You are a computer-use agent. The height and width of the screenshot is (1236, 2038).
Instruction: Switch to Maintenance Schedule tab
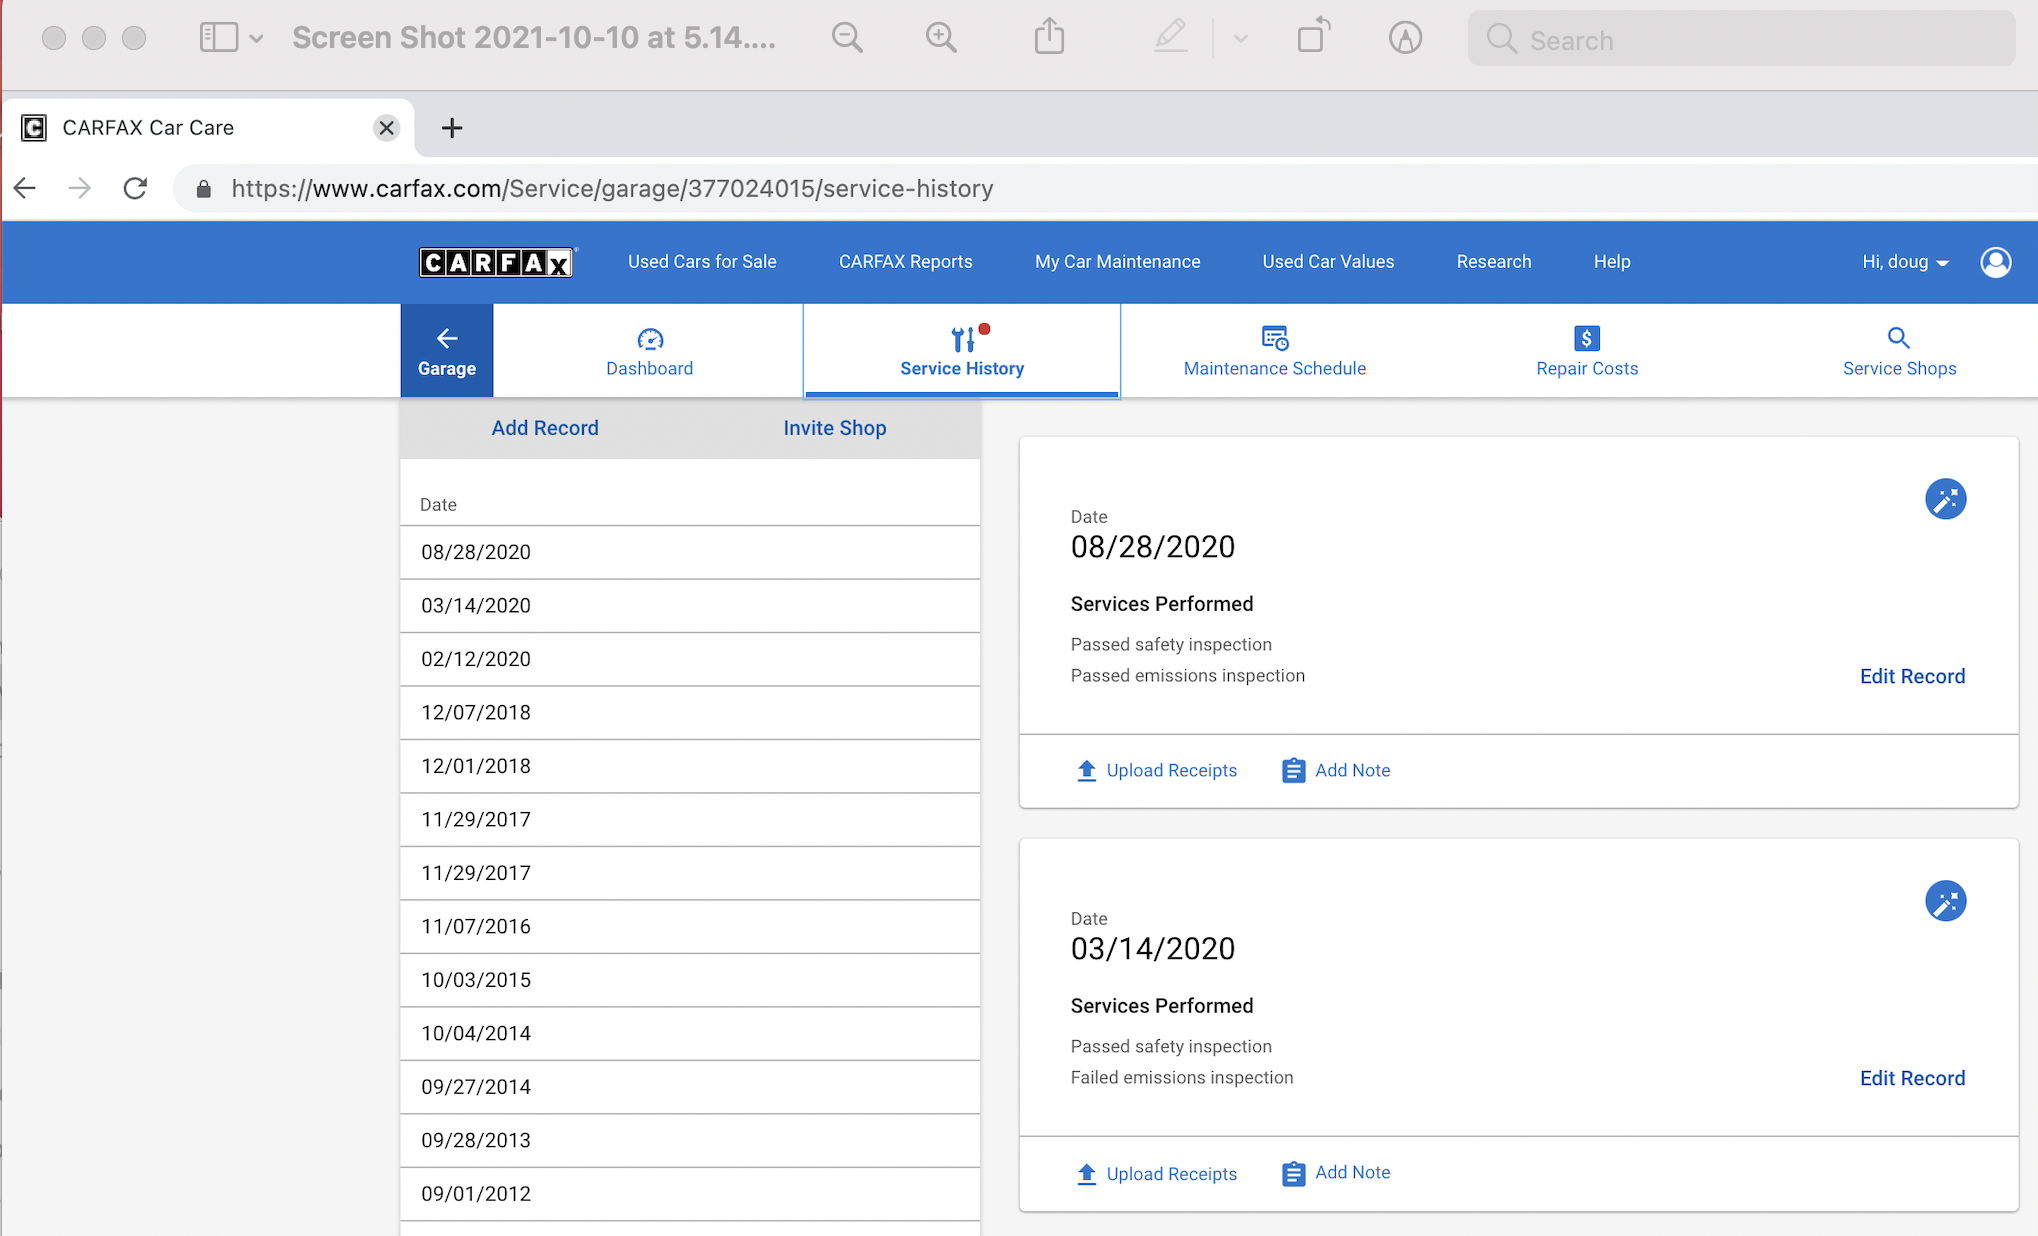click(1274, 351)
